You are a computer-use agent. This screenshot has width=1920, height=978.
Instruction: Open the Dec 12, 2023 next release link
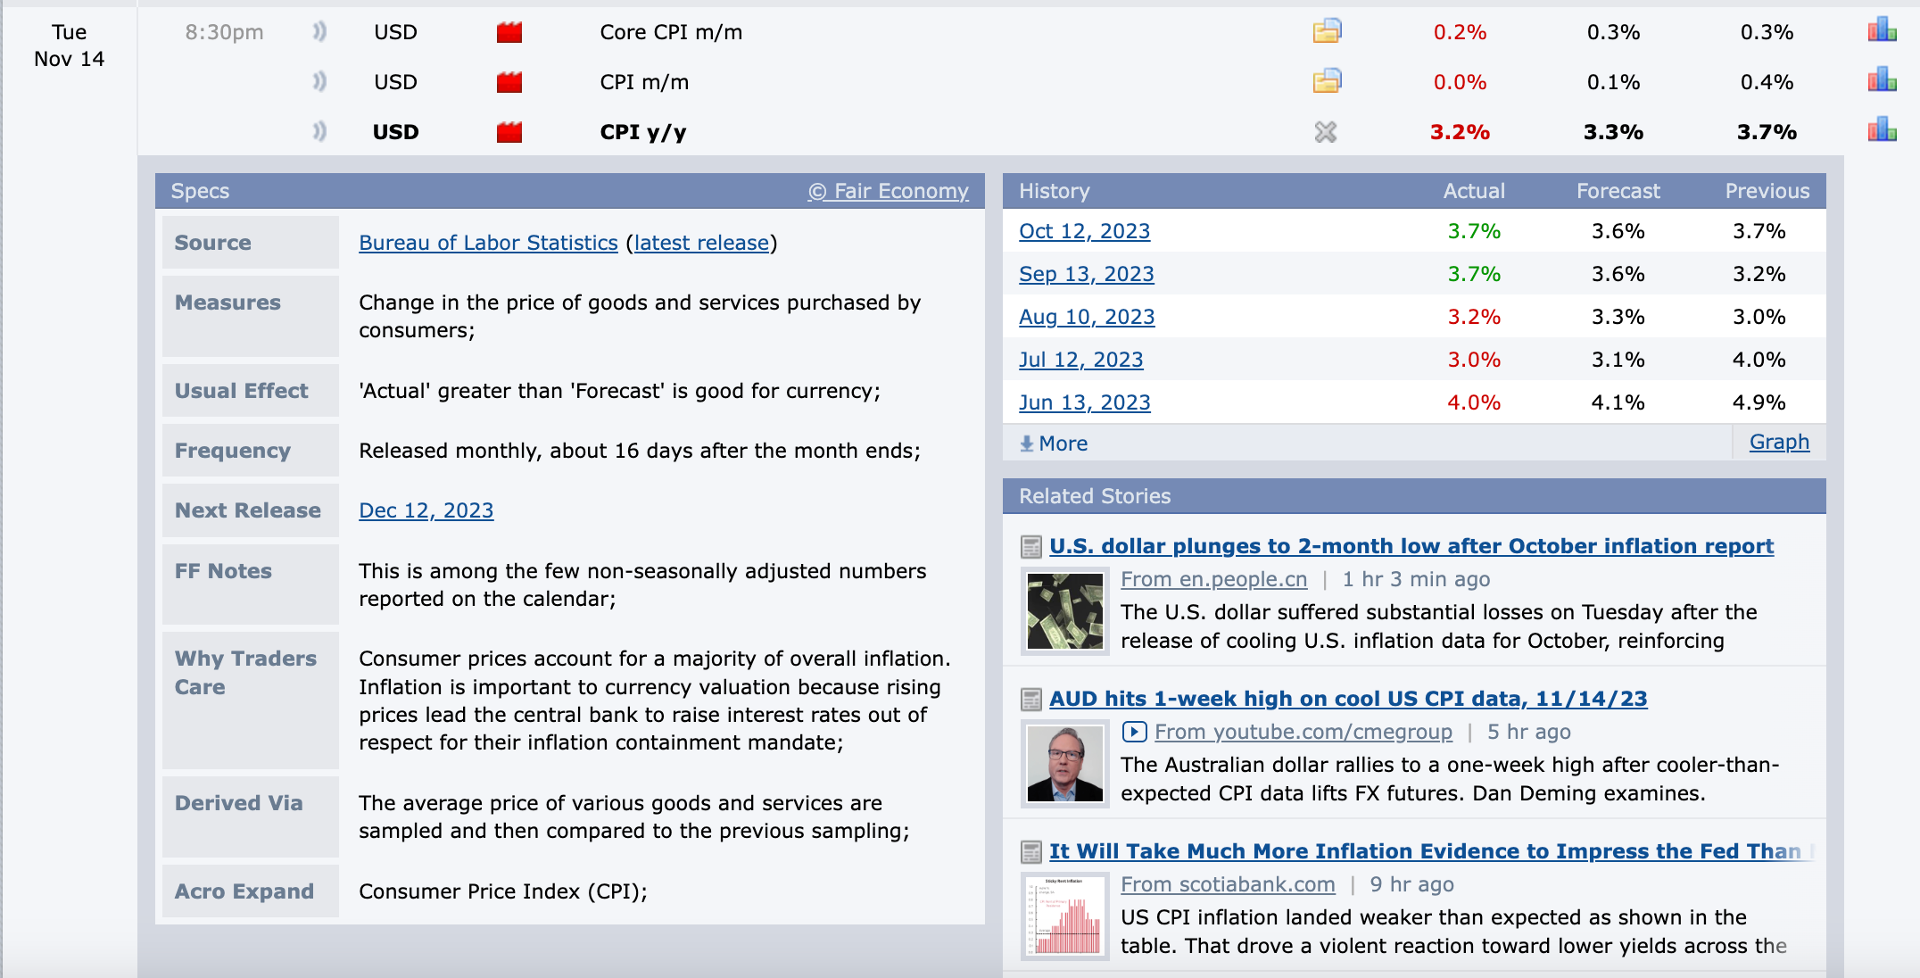426,511
